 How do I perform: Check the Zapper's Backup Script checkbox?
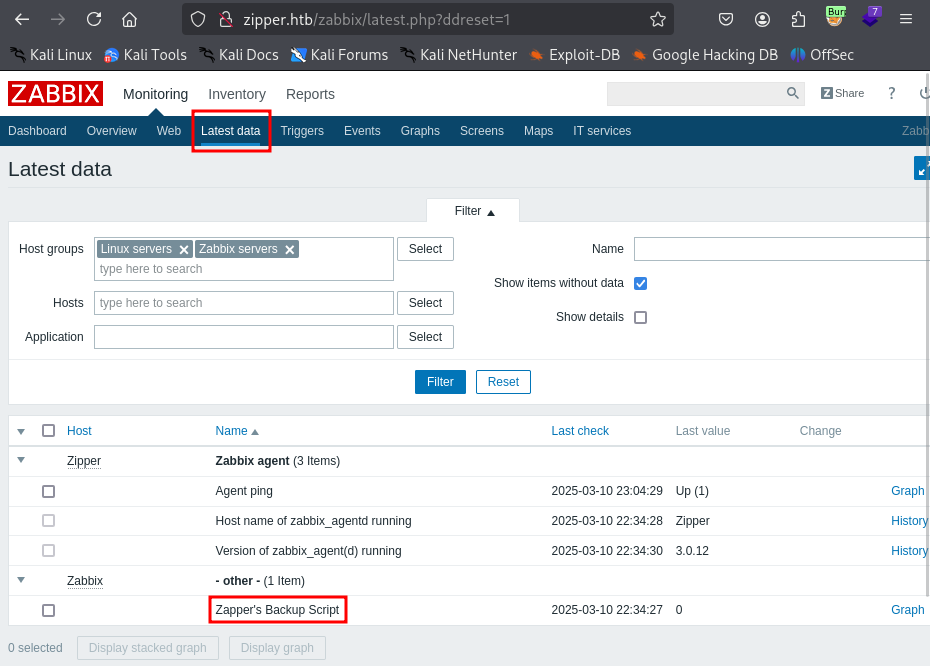pyautogui.click(x=49, y=610)
